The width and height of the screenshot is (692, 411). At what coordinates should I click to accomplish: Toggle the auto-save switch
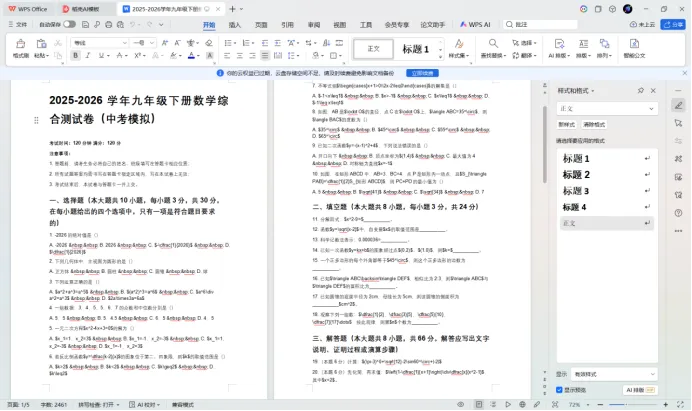pyautogui.click(x=69, y=24)
